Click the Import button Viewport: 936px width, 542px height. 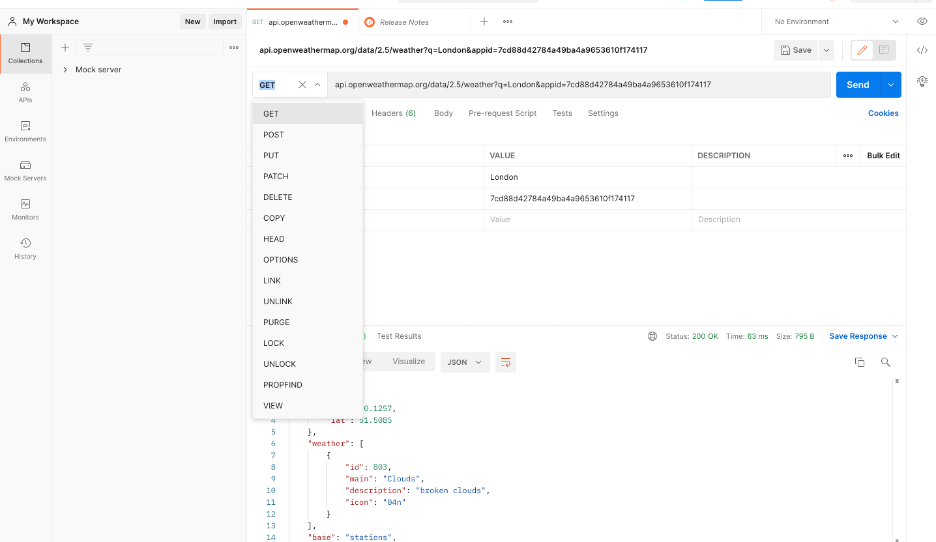tap(225, 21)
